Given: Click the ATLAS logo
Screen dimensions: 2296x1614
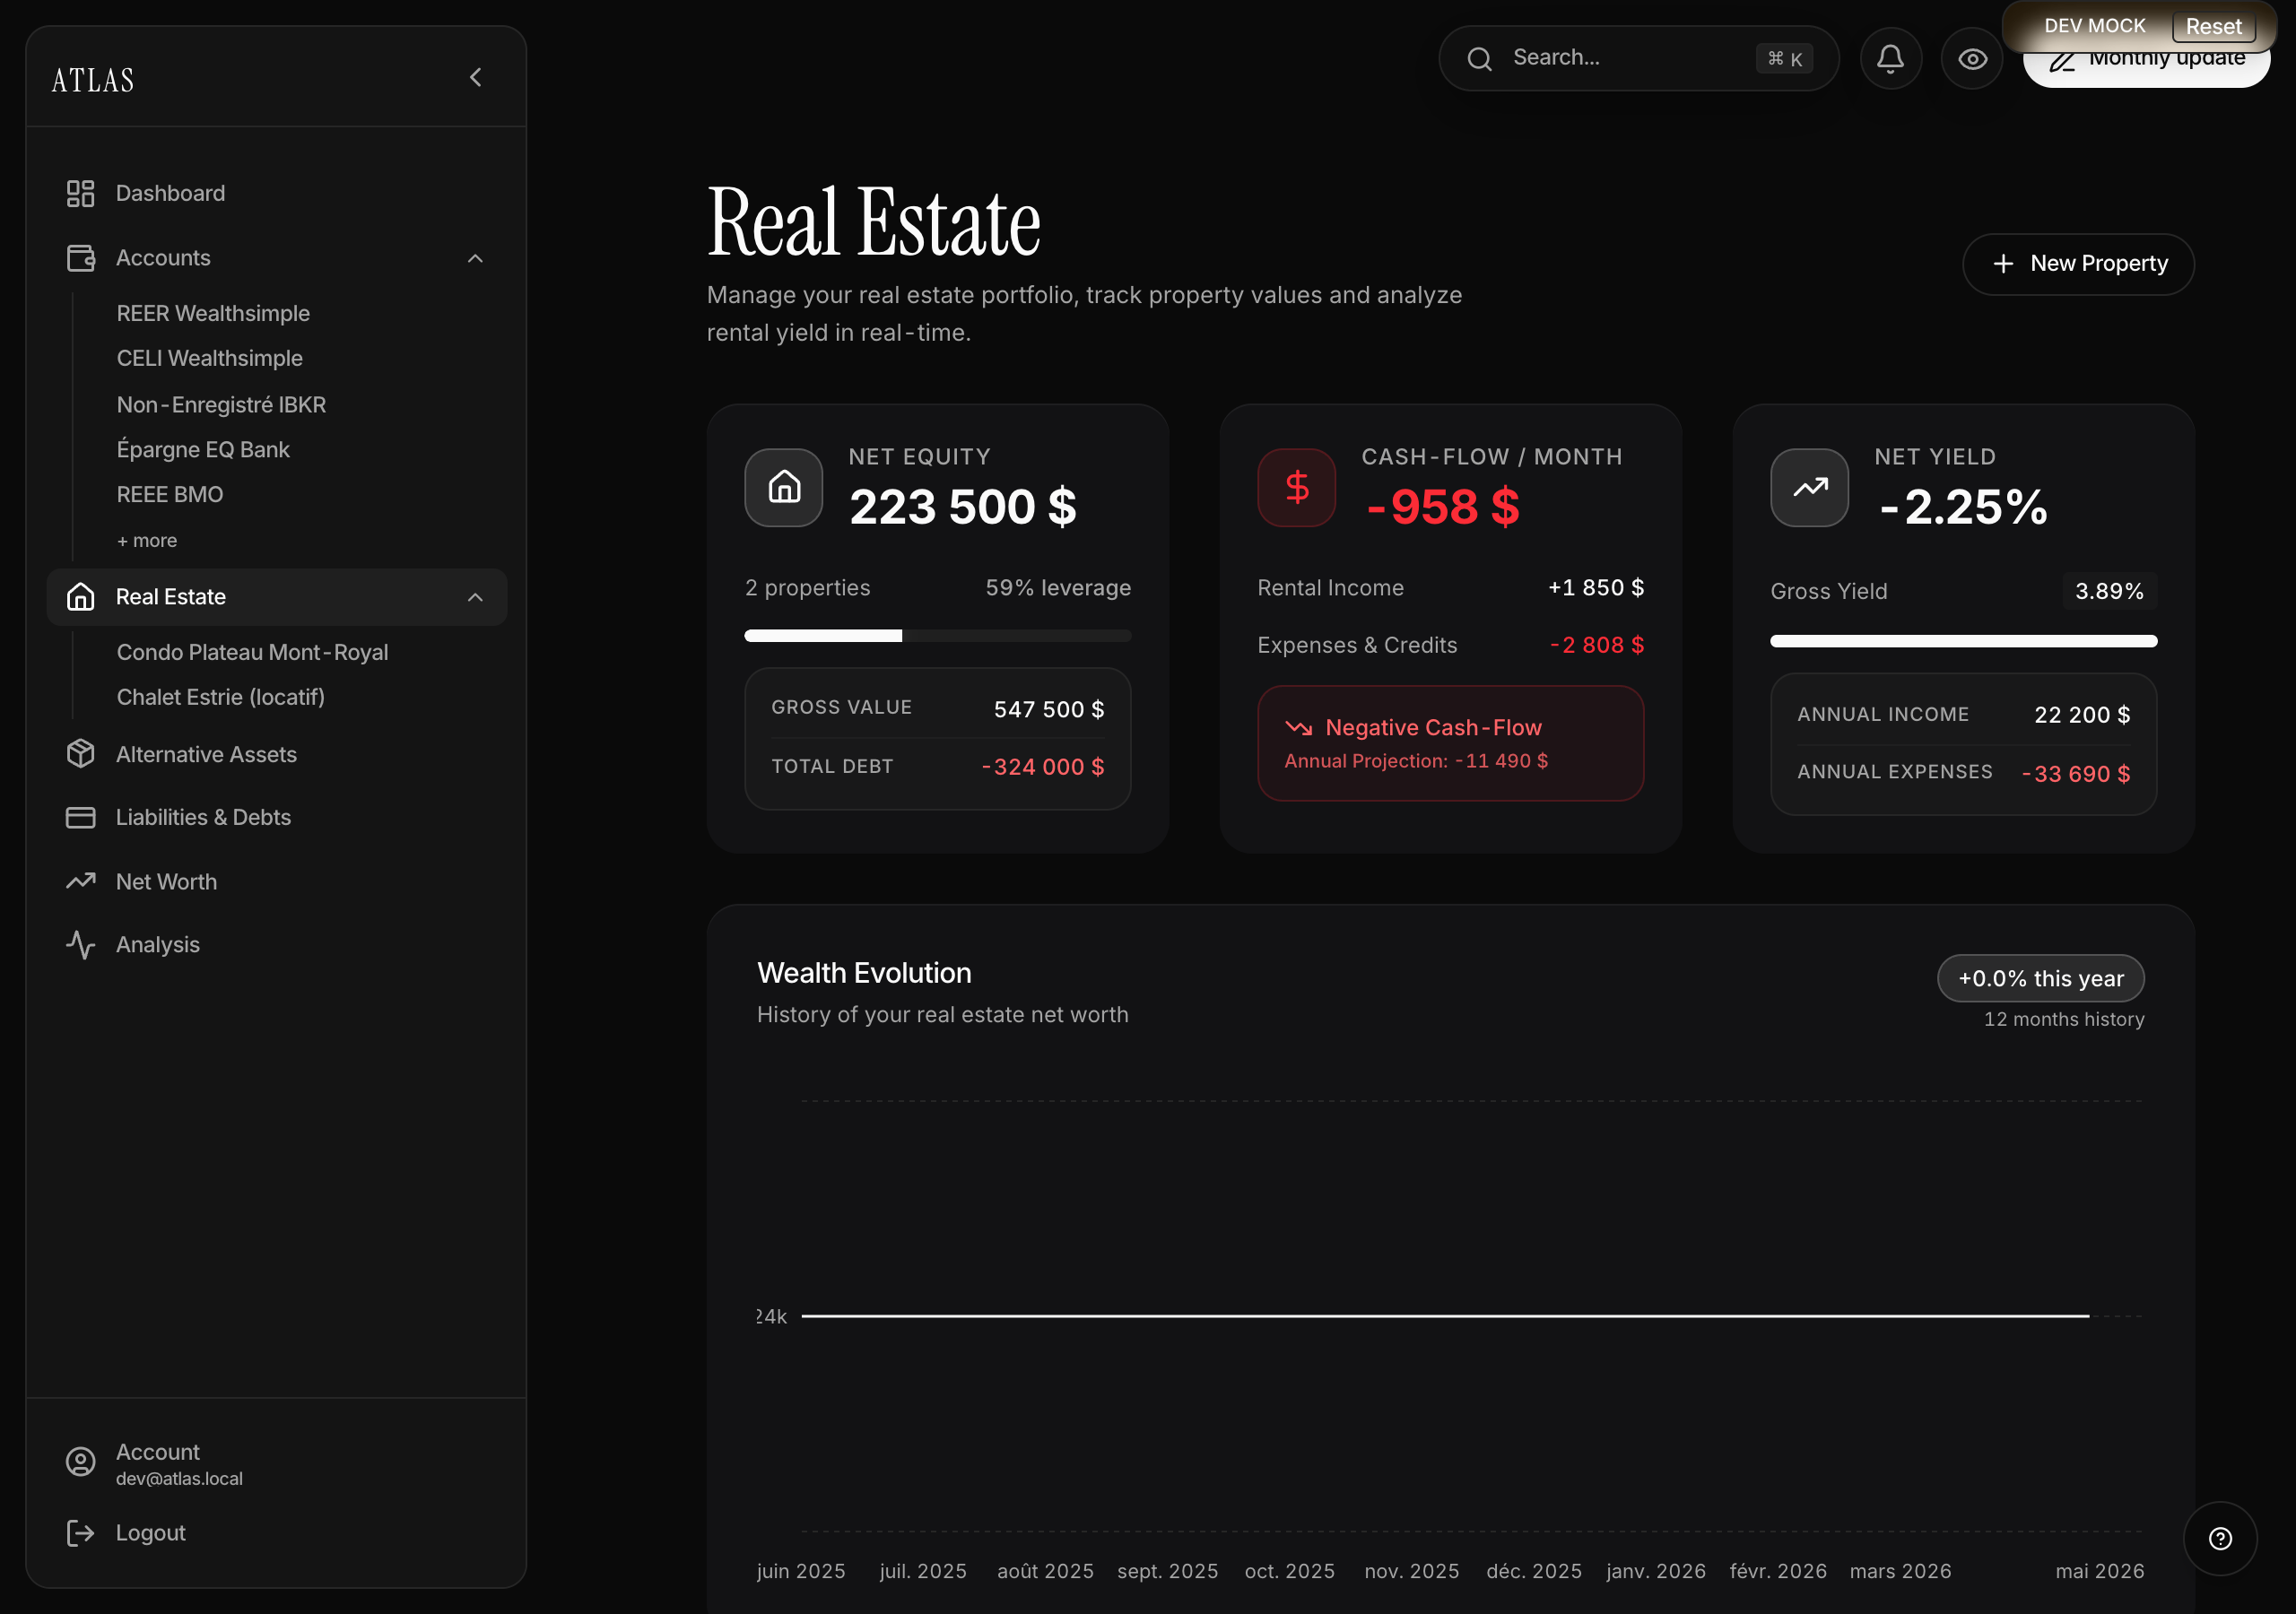Looking at the screenshot, I should click(x=93, y=80).
